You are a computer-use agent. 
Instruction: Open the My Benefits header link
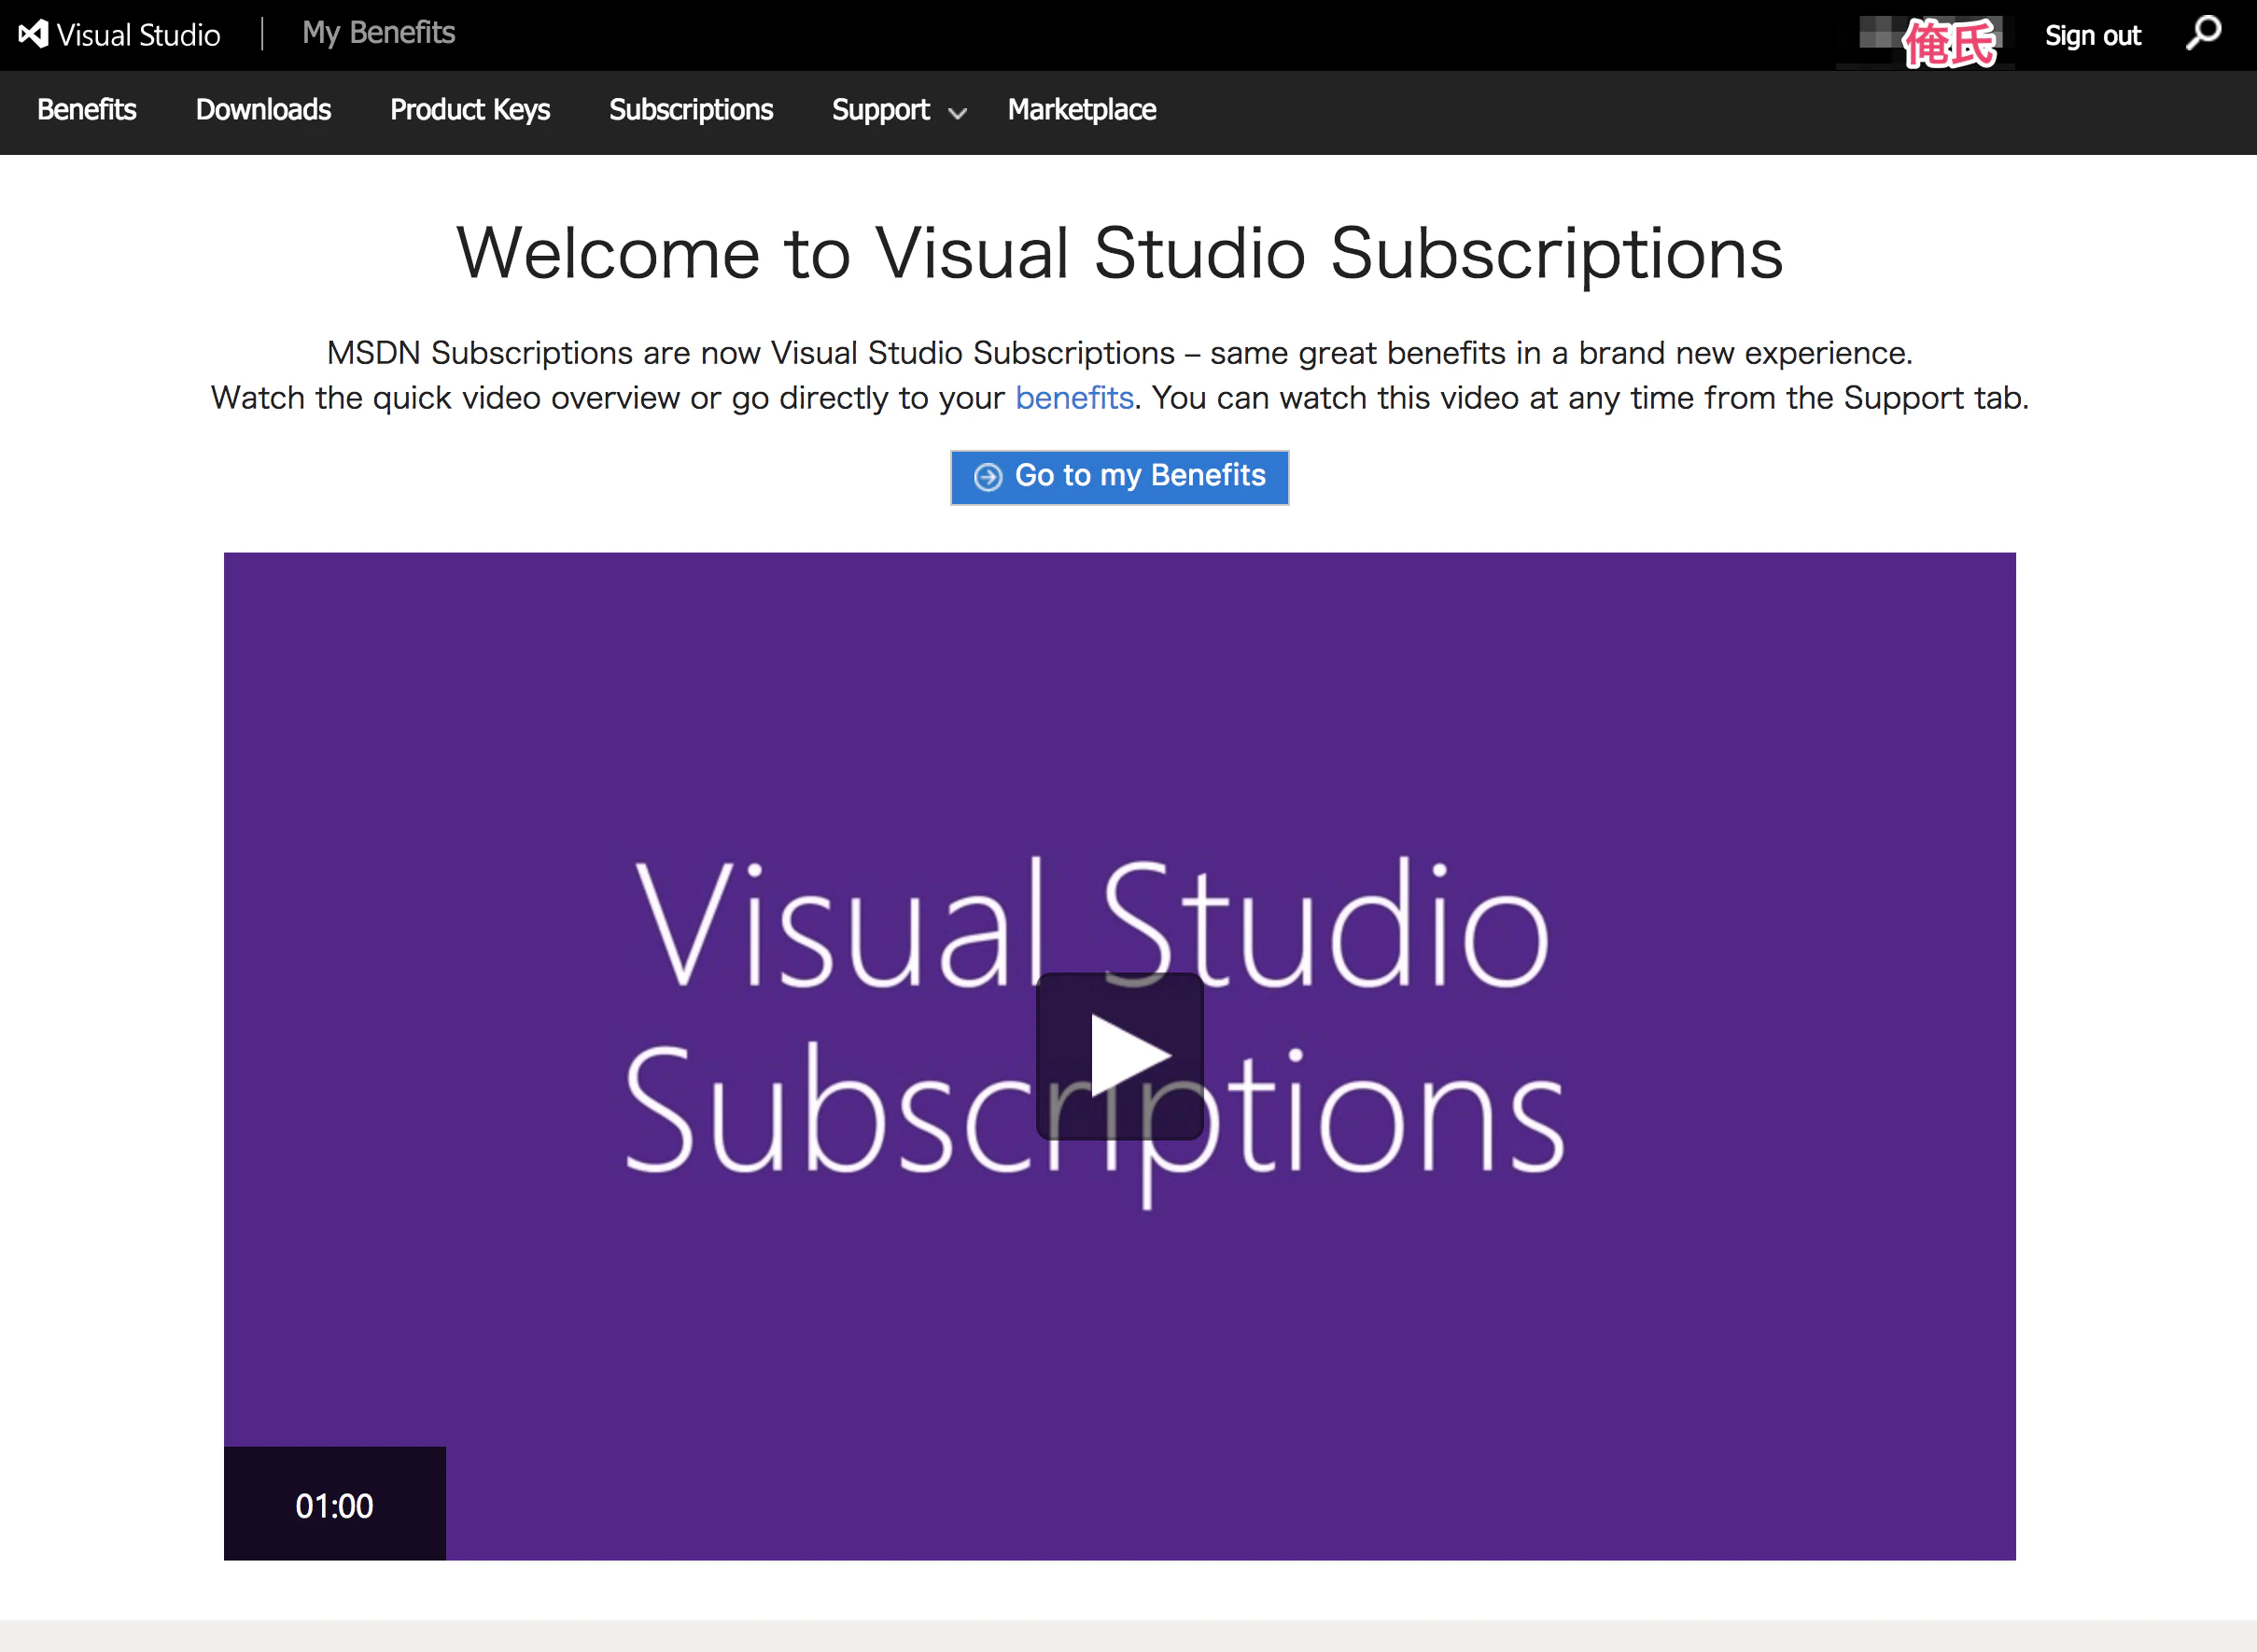coord(379,33)
